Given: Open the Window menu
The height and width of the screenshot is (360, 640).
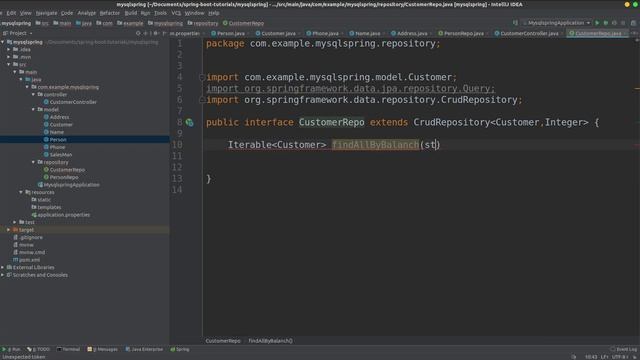Looking at the screenshot, I should click(x=194, y=13).
